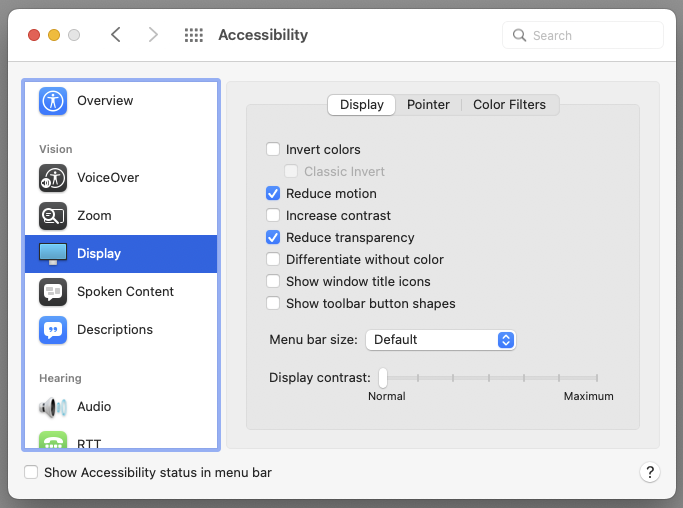Select the Spoken Content icon
The image size is (683, 508).
coord(53,291)
